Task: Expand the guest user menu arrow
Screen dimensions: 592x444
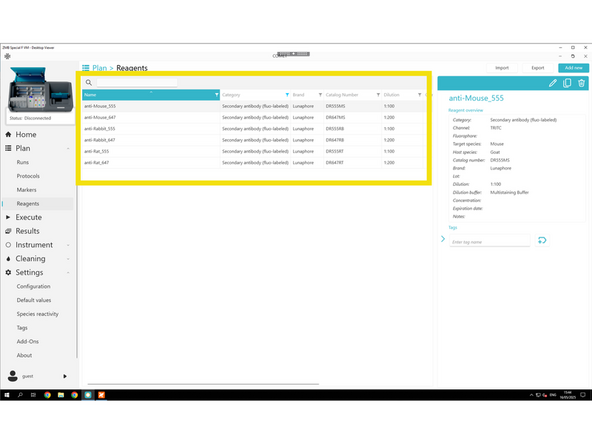Action: [x=65, y=376]
